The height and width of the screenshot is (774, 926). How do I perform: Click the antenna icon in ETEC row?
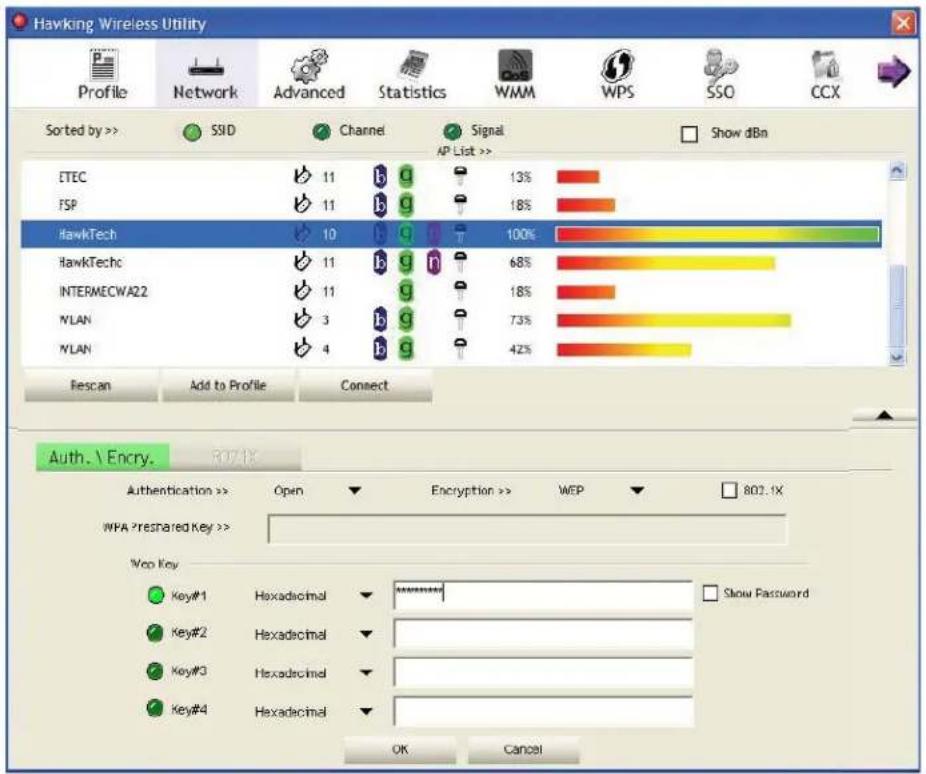click(302, 176)
